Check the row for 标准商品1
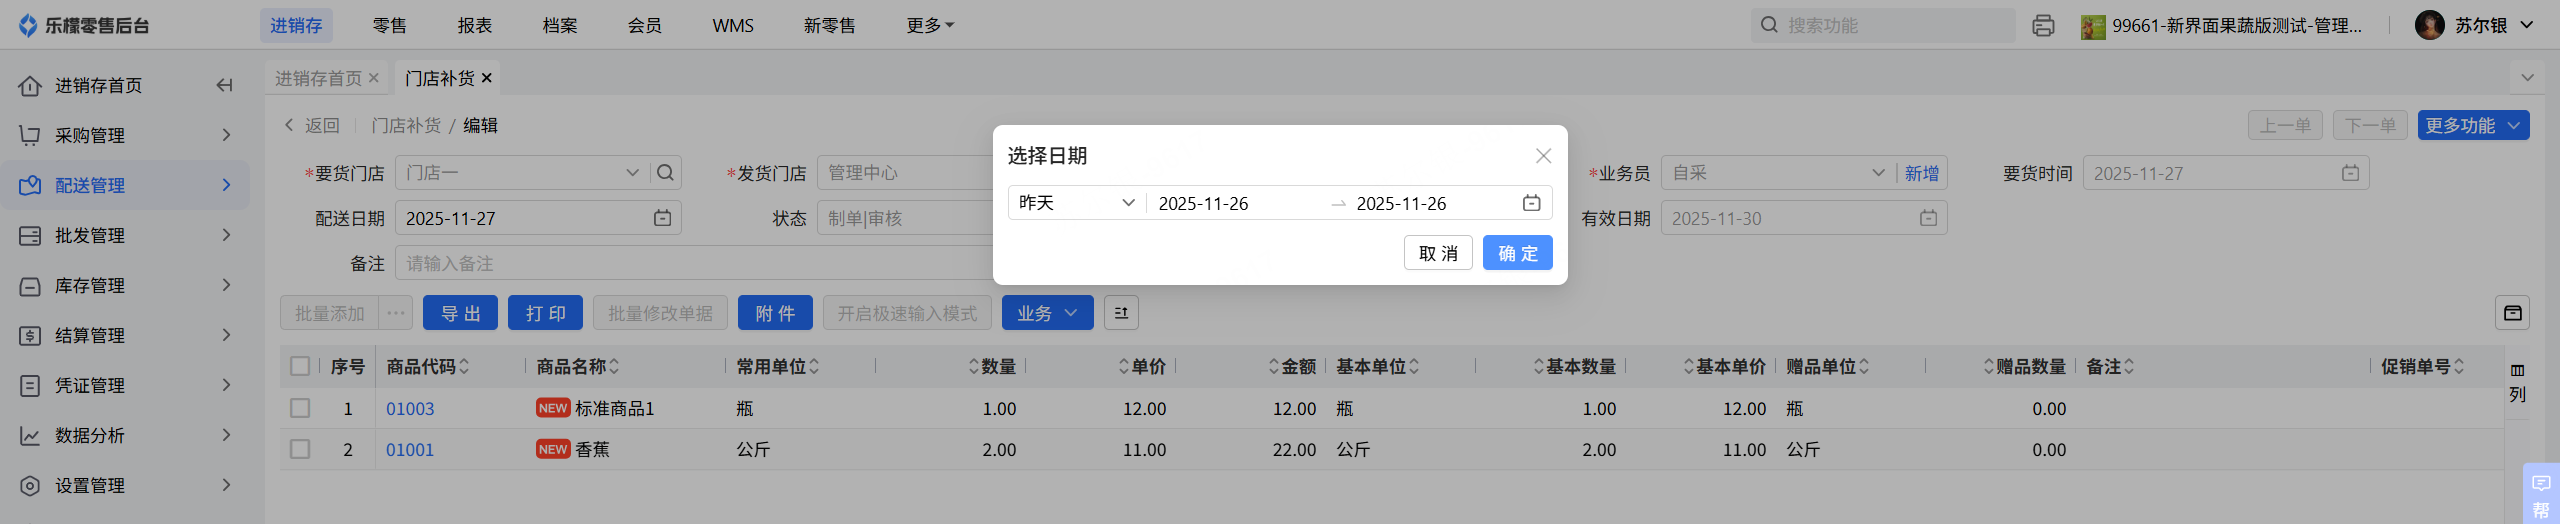This screenshot has width=2560, height=524. [x=300, y=408]
